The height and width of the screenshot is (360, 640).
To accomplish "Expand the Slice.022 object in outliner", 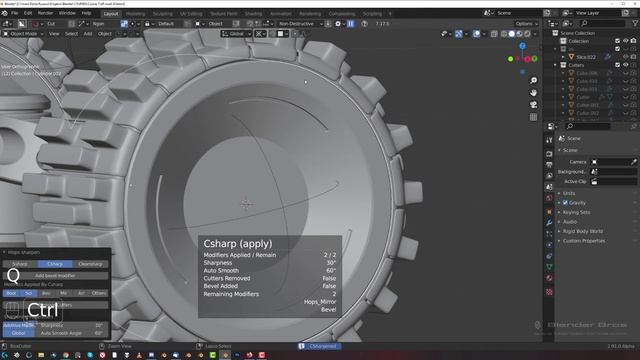I will tap(563, 57).
